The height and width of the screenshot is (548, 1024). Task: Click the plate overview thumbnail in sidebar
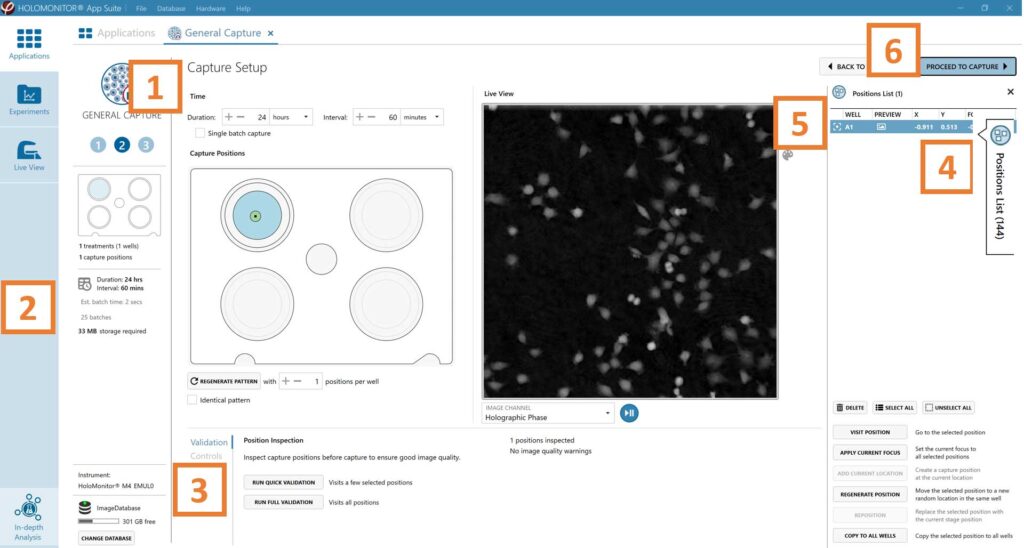point(120,205)
